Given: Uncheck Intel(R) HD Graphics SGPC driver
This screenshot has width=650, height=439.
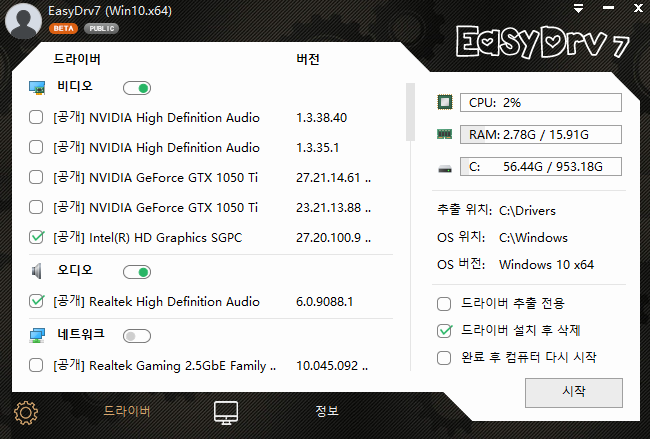Looking at the screenshot, I should [x=37, y=238].
